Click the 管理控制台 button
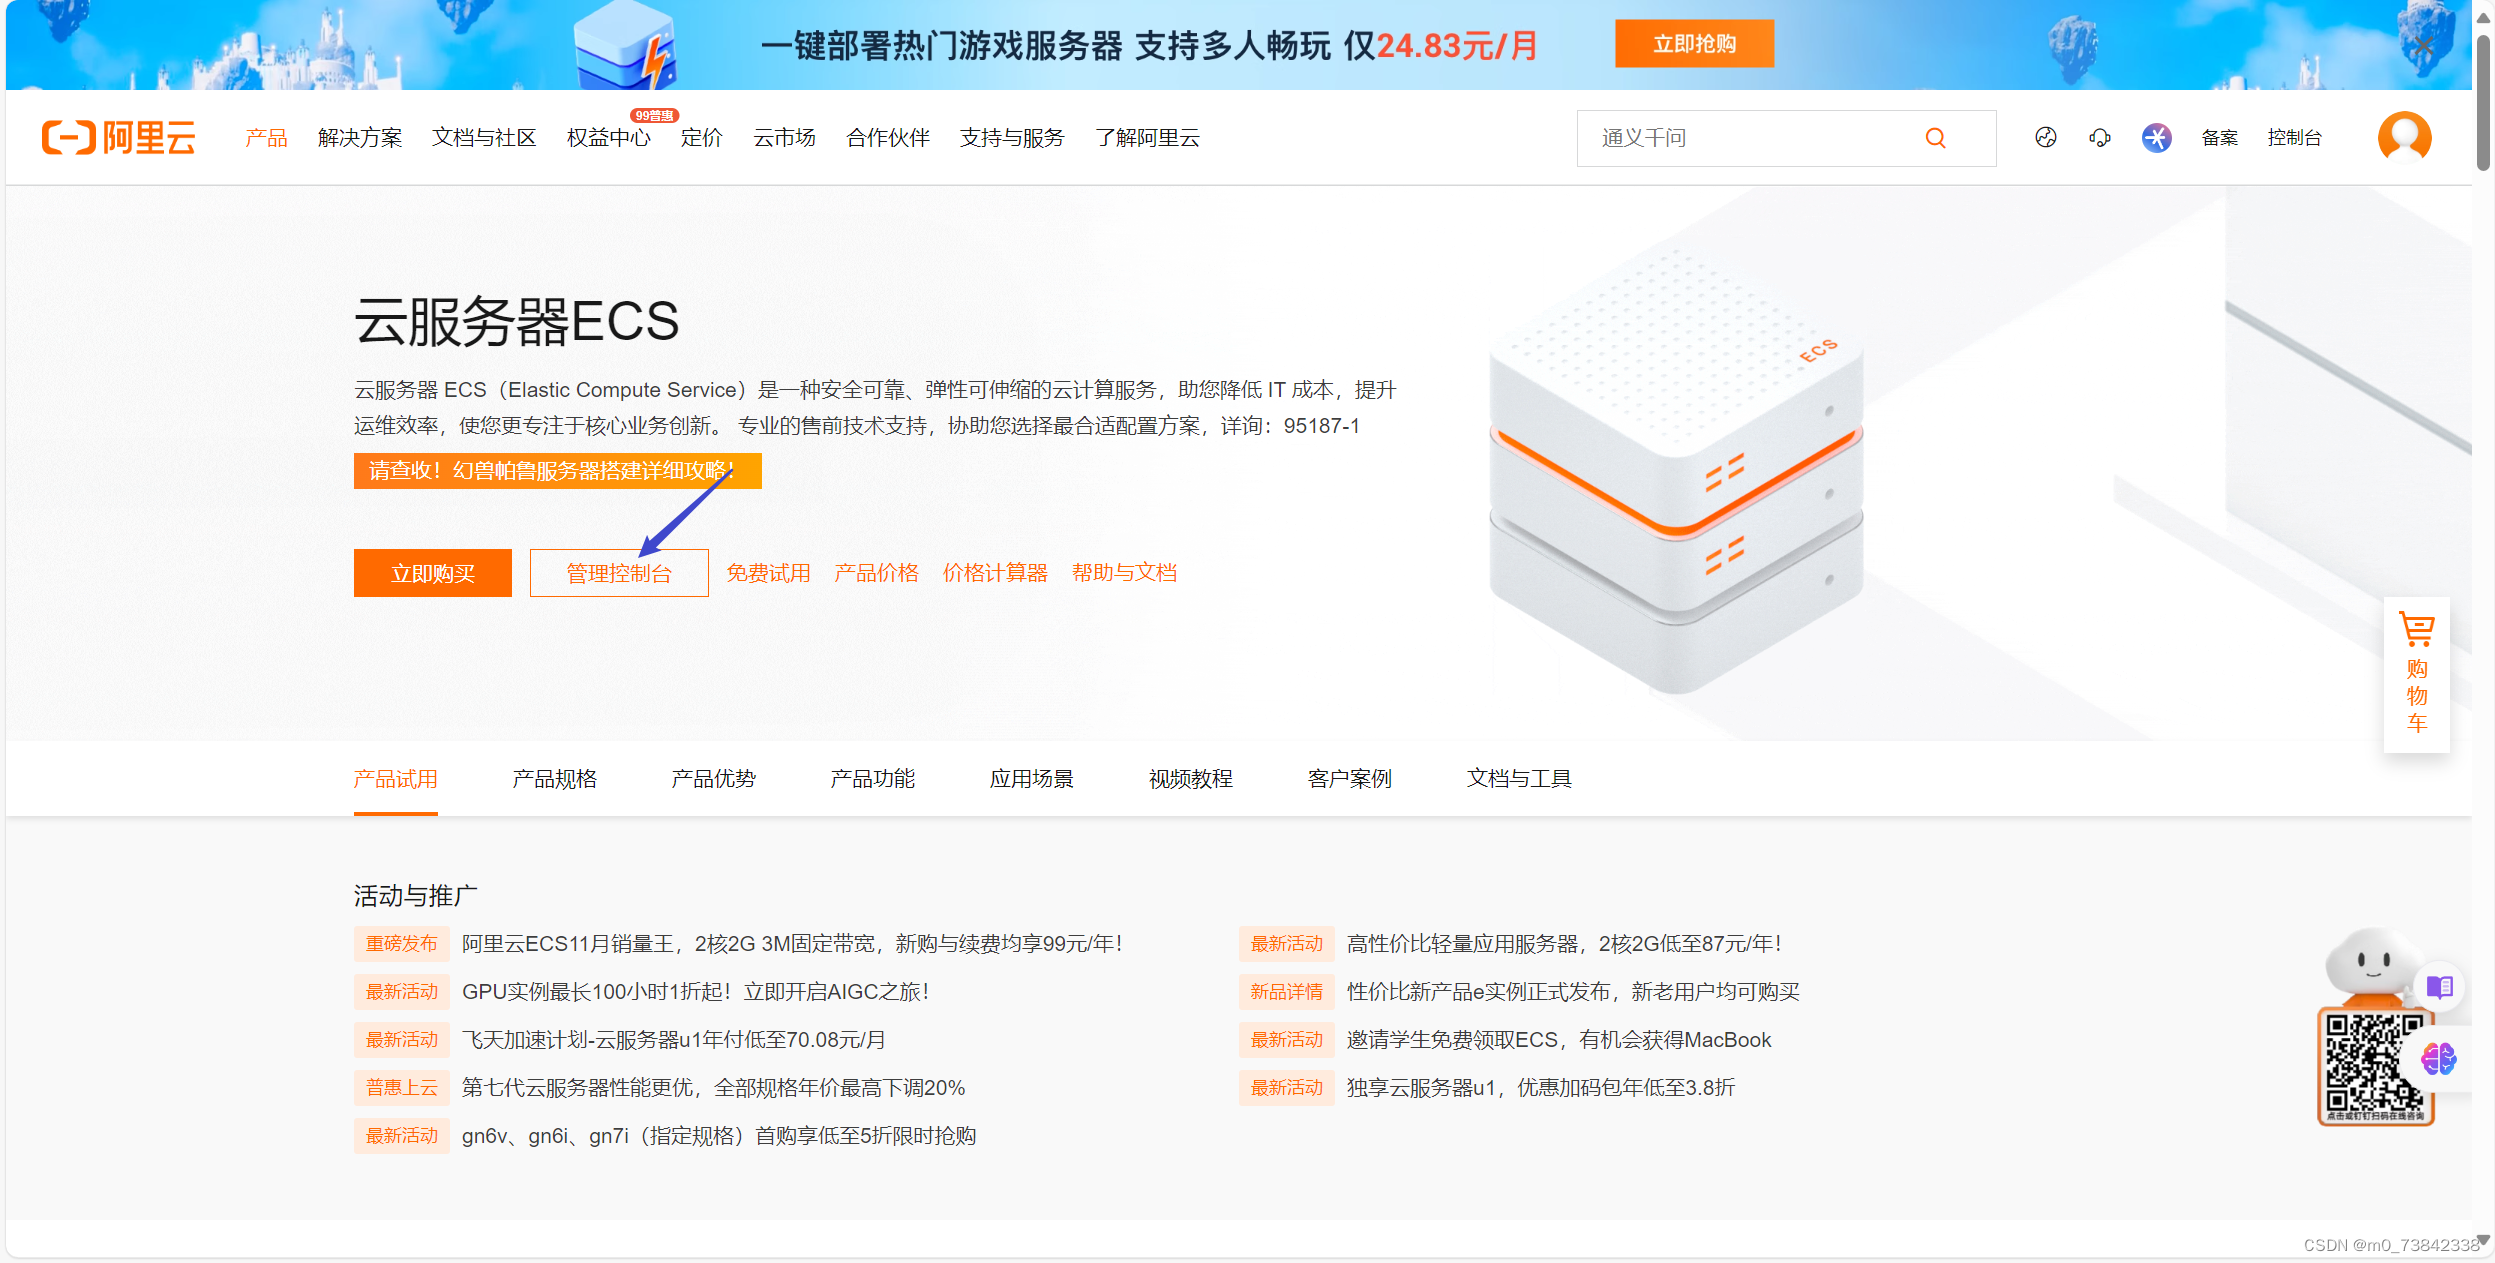 pyautogui.click(x=619, y=573)
